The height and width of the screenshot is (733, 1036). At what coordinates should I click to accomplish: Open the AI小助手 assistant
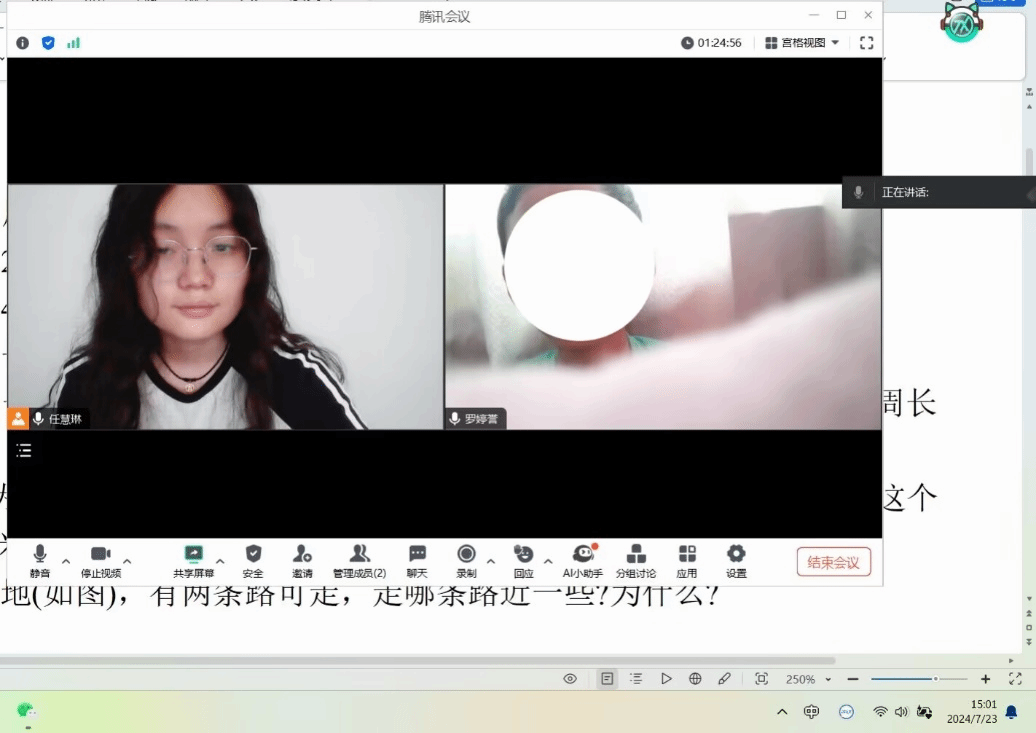(x=583, y=560)
